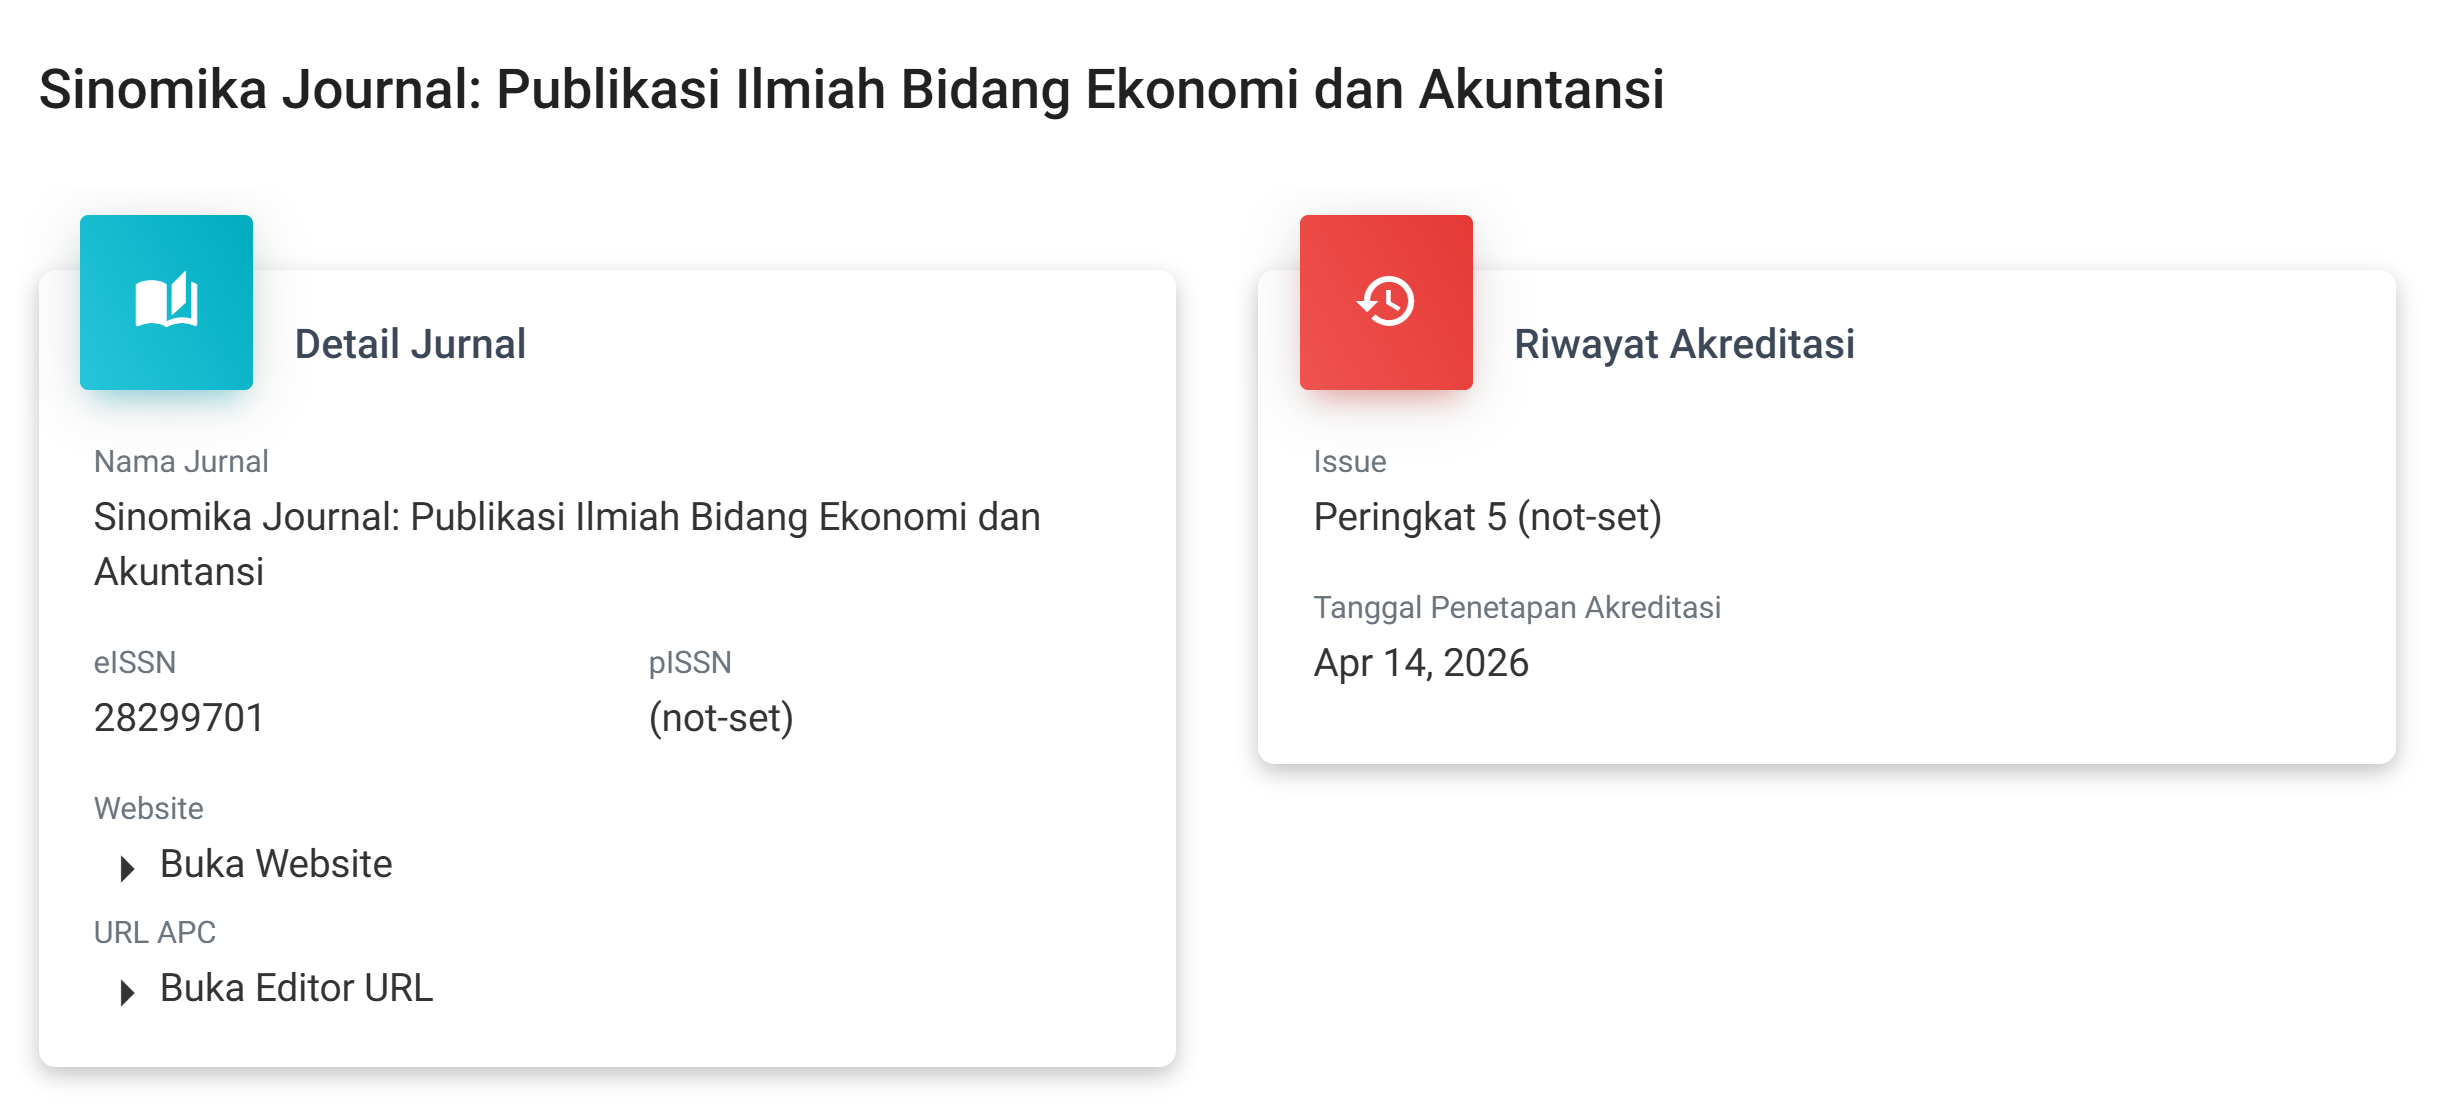Click the arrow beside Buka Website
The width and height of the screenshot is (2445, 1117).
tap(127, 868)
